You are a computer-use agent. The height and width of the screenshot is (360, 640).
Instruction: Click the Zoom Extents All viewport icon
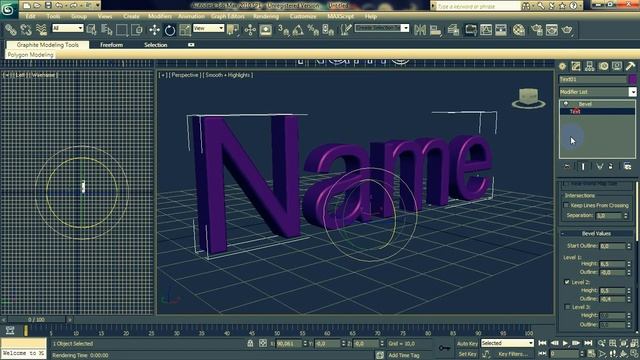tap(634, 343)
